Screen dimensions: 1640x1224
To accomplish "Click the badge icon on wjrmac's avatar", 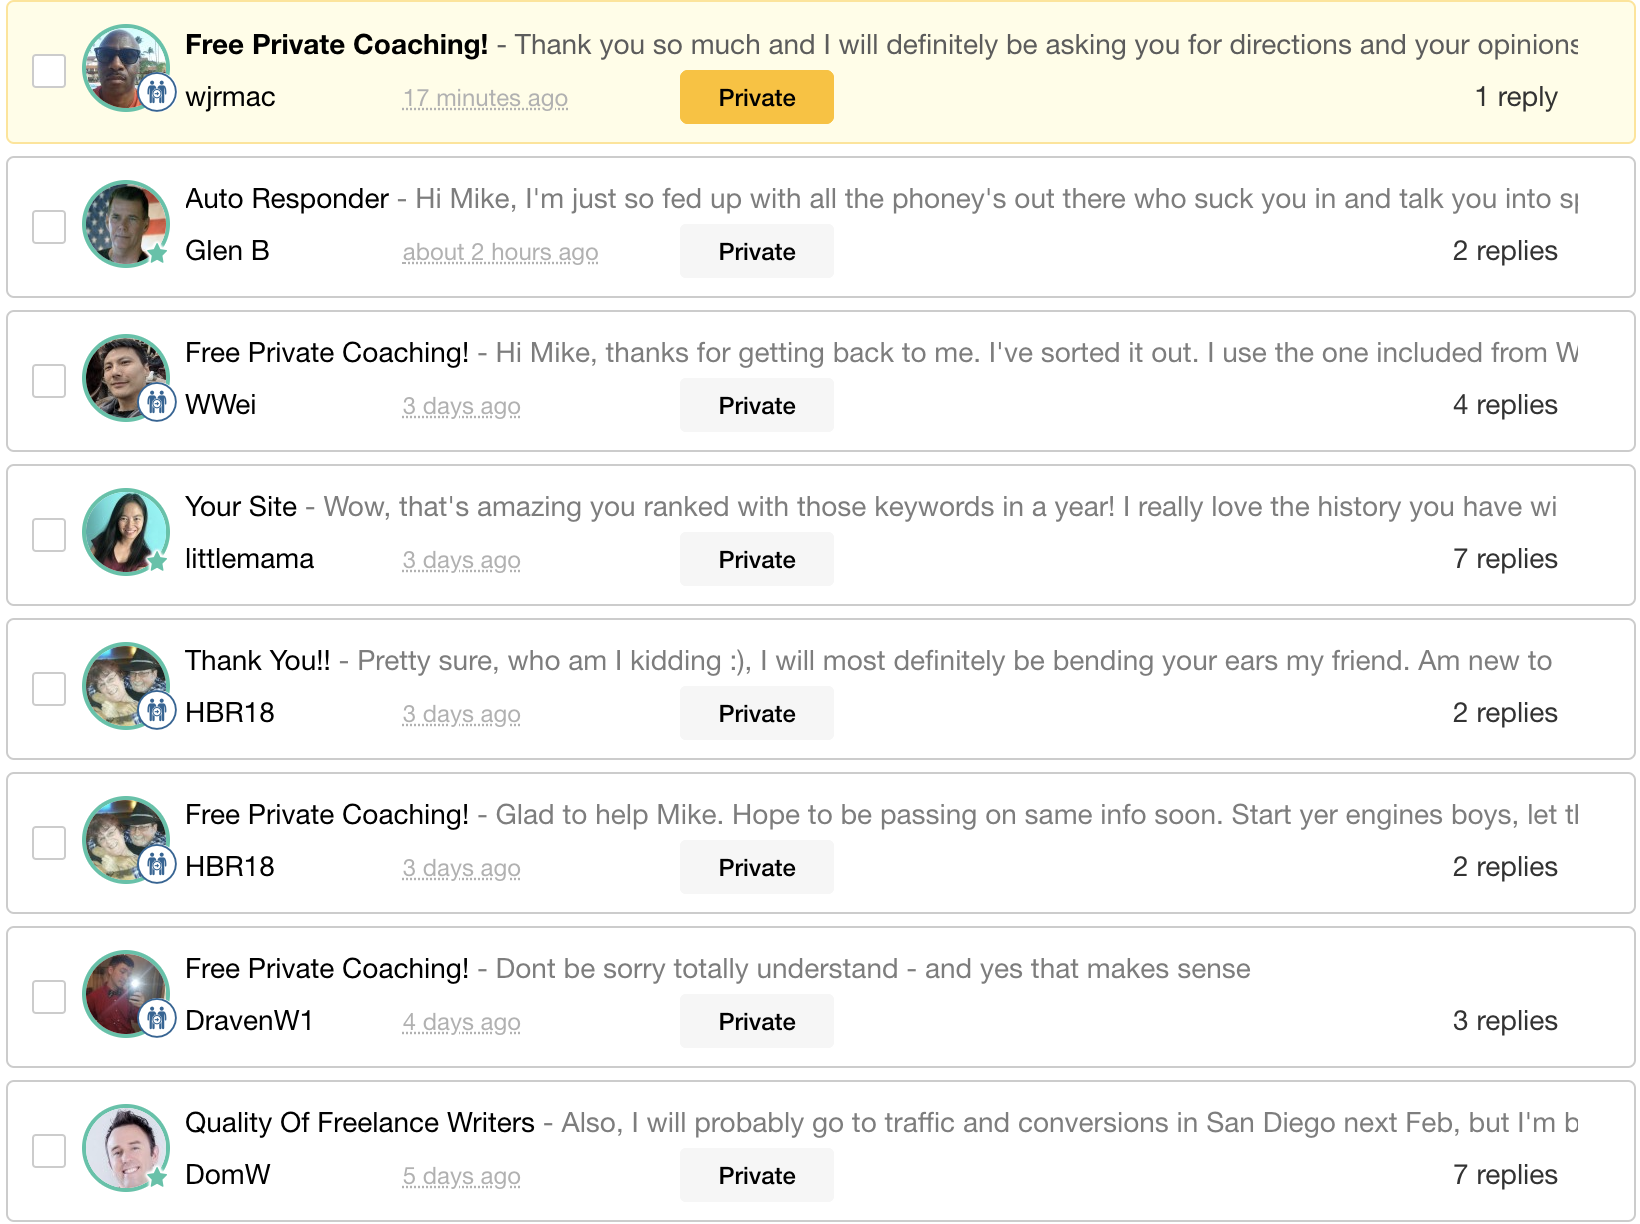I will pos(157,93).
